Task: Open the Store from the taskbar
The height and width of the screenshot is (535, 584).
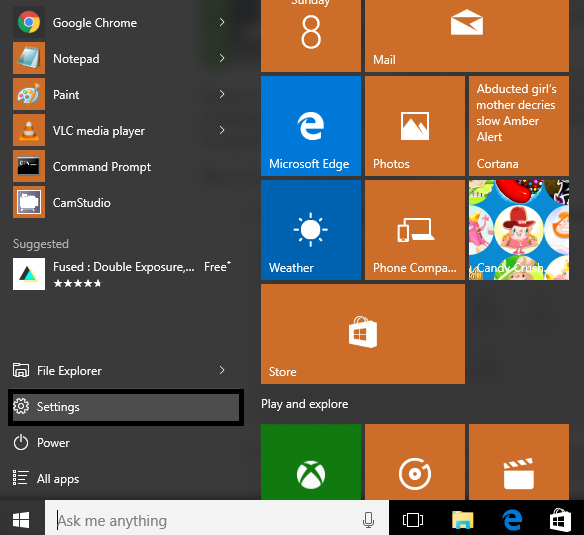Action: point(561,519)
